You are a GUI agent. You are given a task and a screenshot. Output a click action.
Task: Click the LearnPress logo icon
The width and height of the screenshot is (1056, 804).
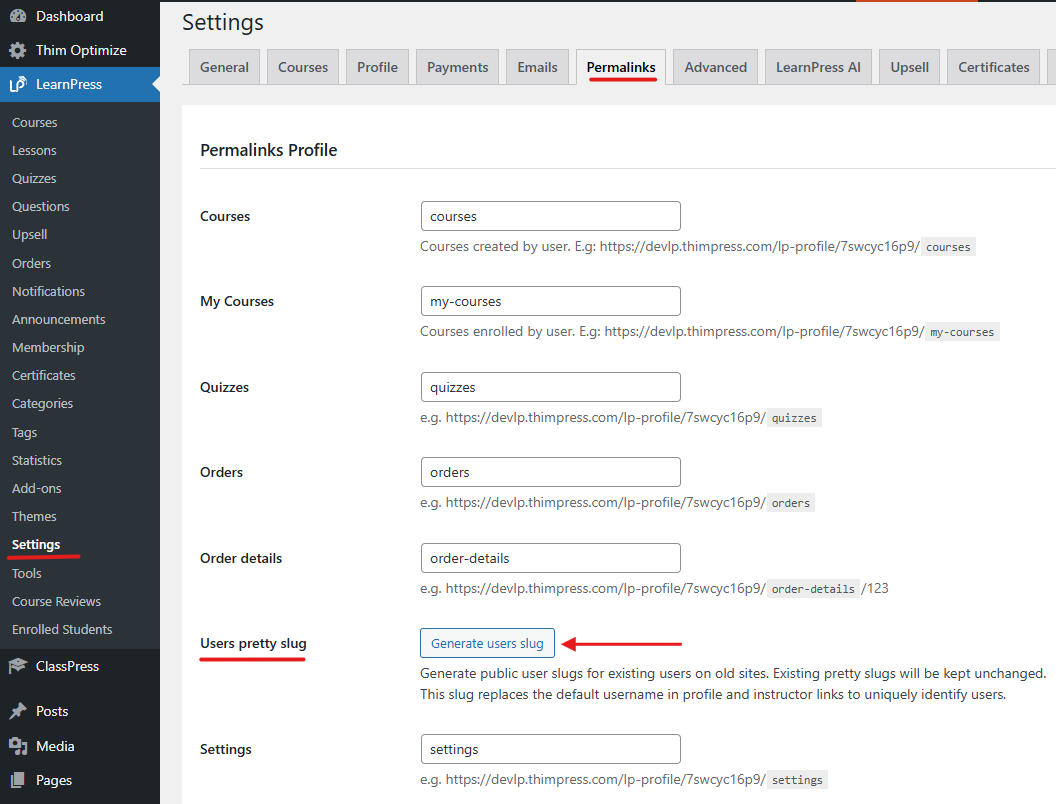point(18,85)
